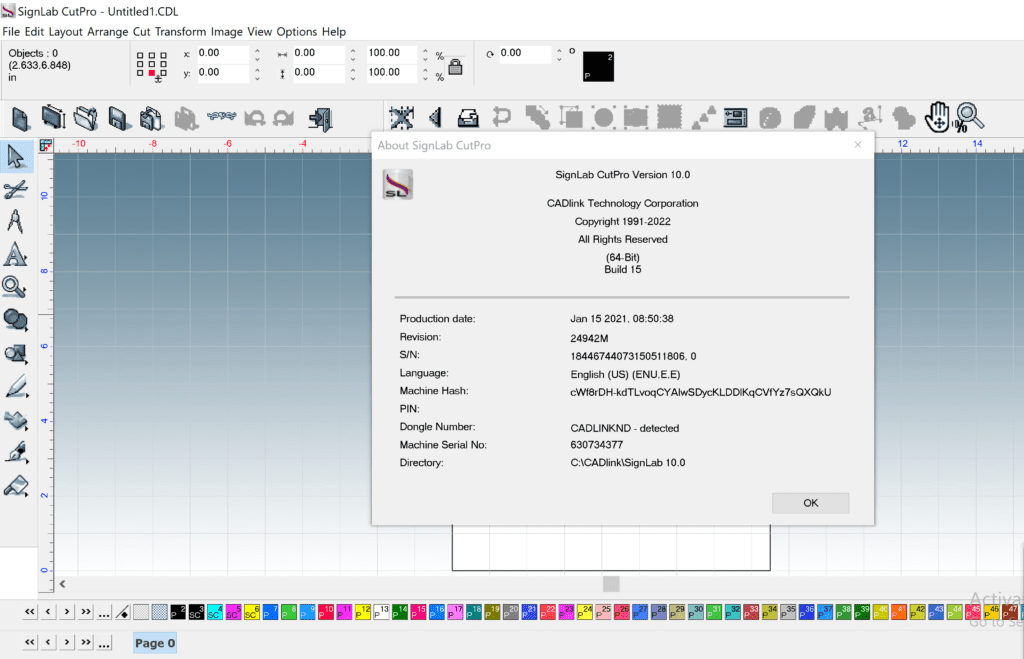Open the Transform menu
This screenshot has width=1024, height=659.
point(180,31)
